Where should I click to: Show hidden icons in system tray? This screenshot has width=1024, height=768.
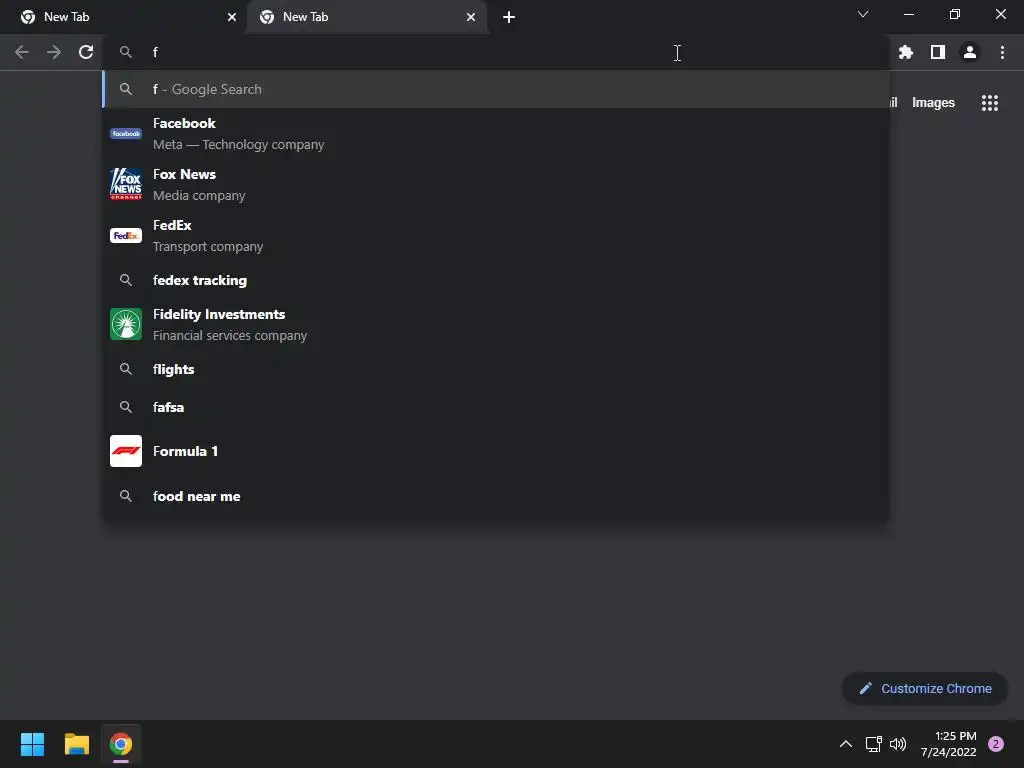pos(846,744)
